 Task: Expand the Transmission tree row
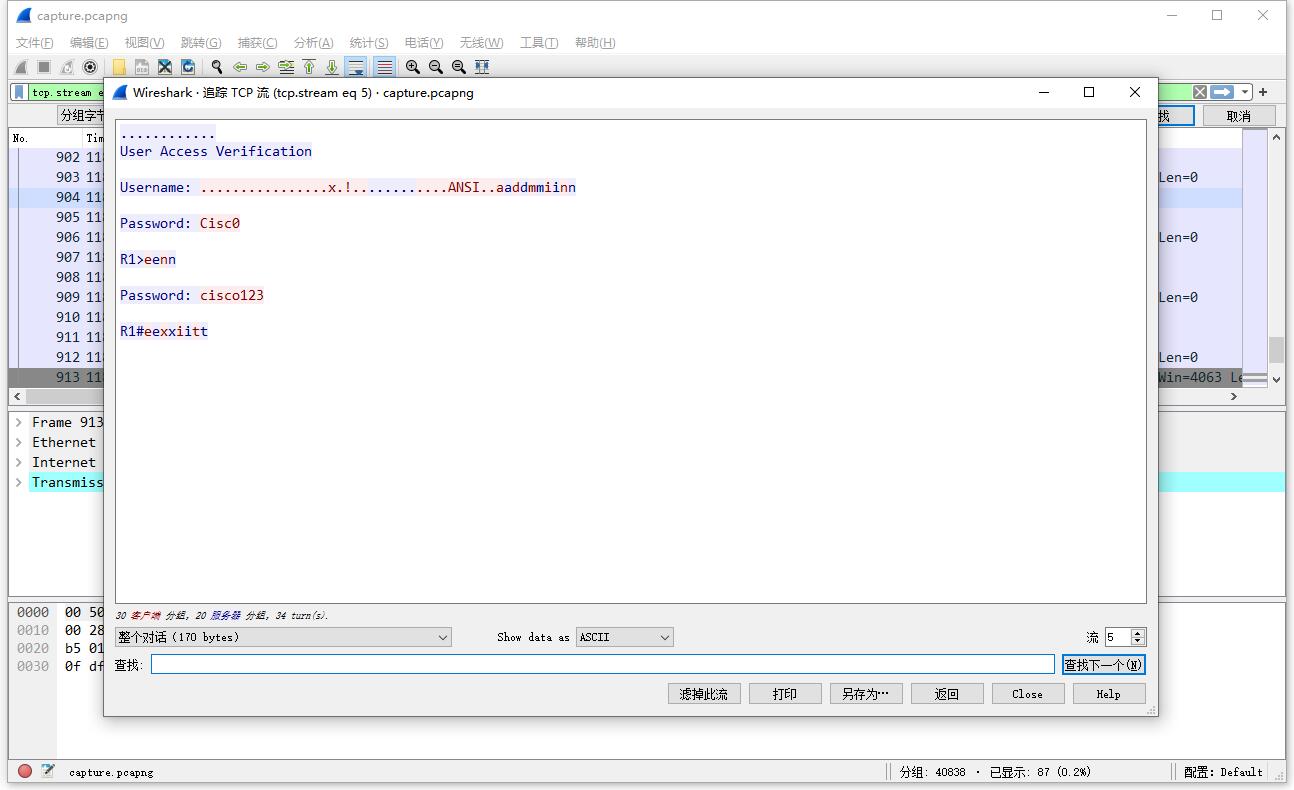point(19,482)
